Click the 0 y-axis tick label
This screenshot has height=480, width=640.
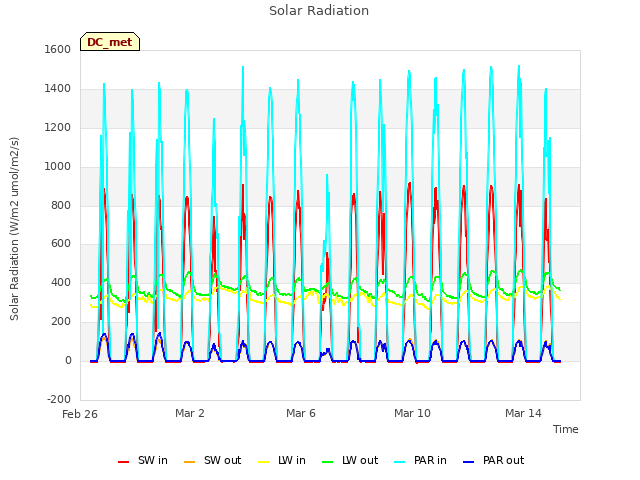point(68,360)
